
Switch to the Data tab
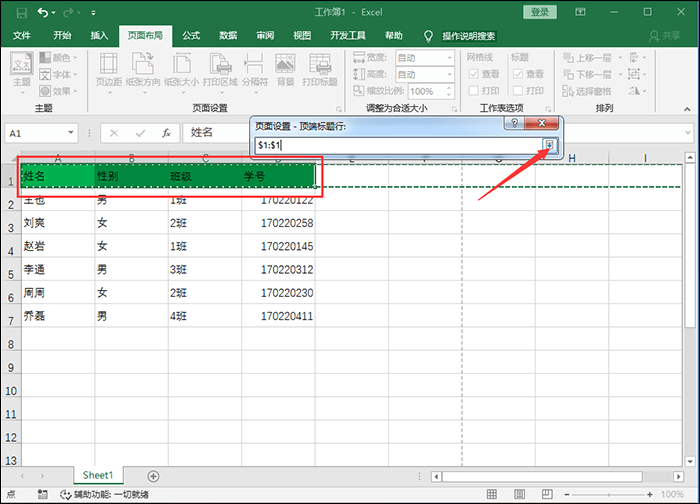(228, 36)
